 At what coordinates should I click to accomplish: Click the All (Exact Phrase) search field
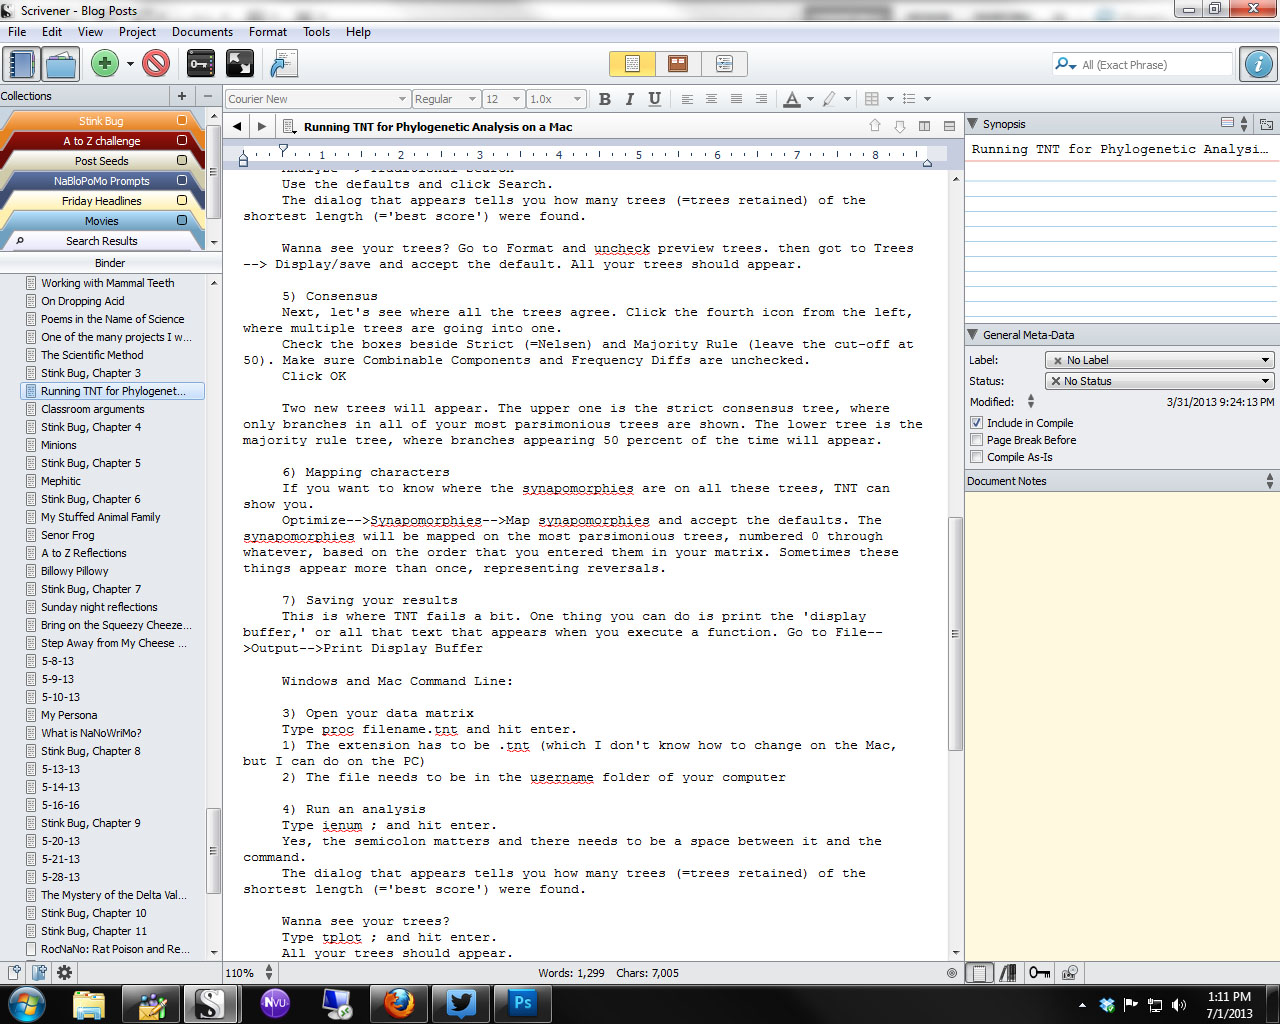pos(1153,65)
